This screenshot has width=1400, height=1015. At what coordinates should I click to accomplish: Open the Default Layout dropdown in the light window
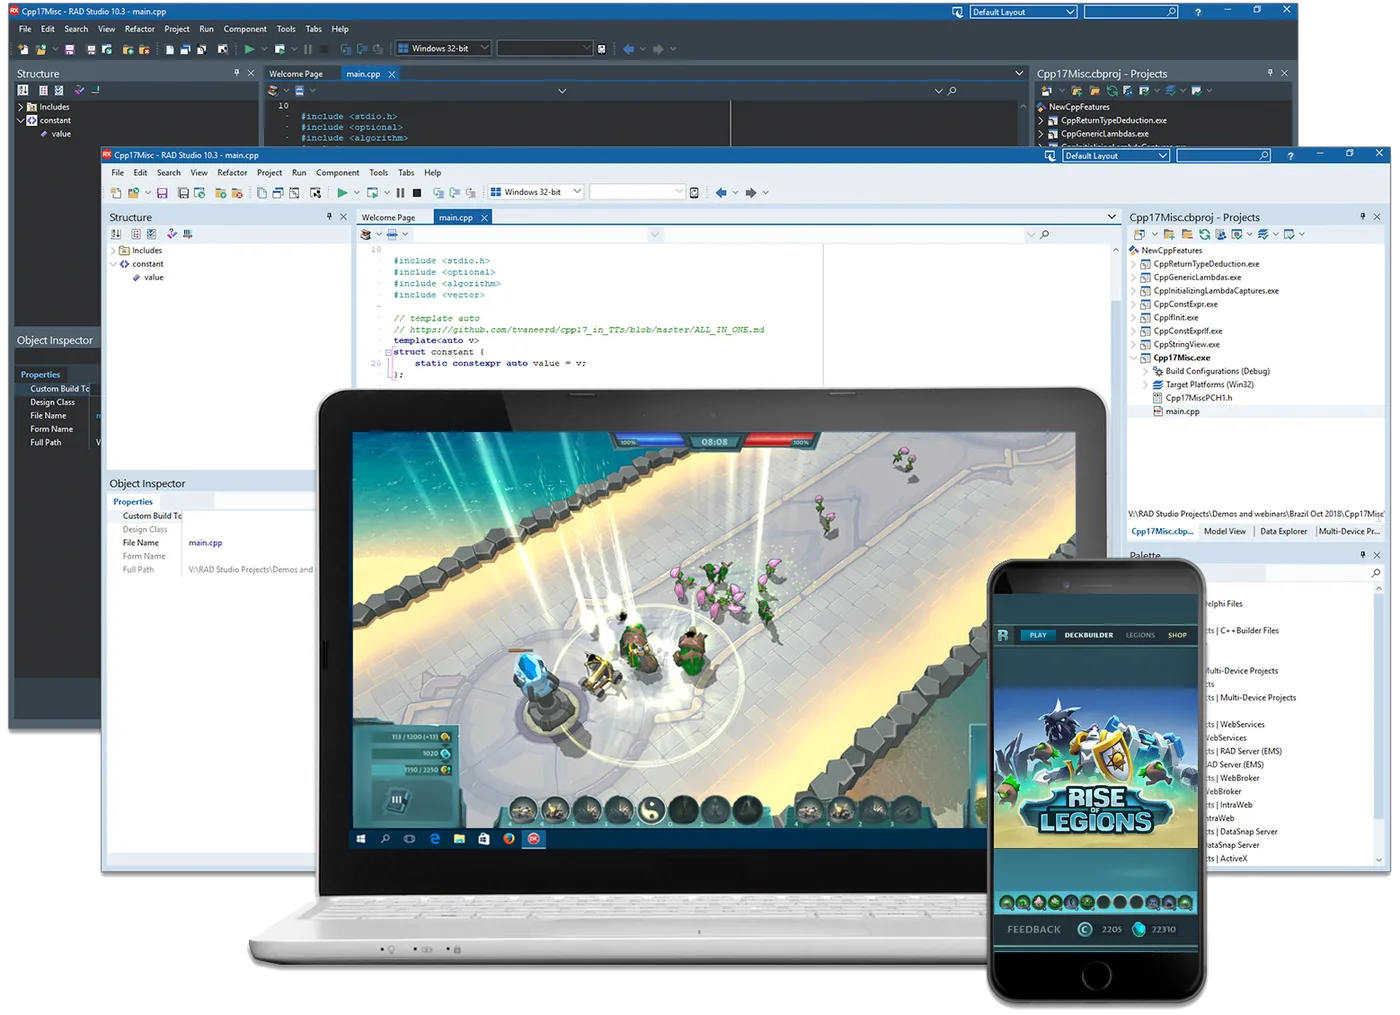click(x=1115, y=156)
